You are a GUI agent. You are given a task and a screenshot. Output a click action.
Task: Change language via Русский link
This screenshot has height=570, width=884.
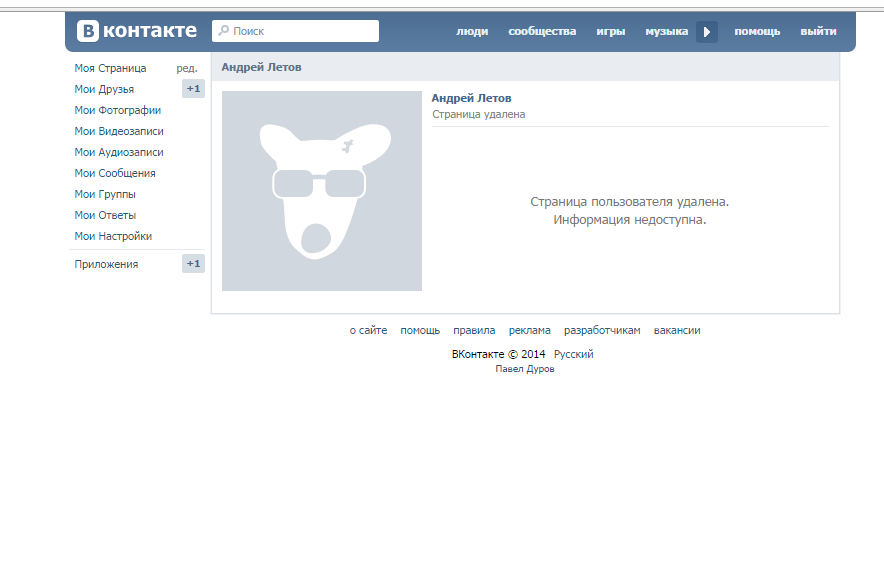[x=573, y=354]
